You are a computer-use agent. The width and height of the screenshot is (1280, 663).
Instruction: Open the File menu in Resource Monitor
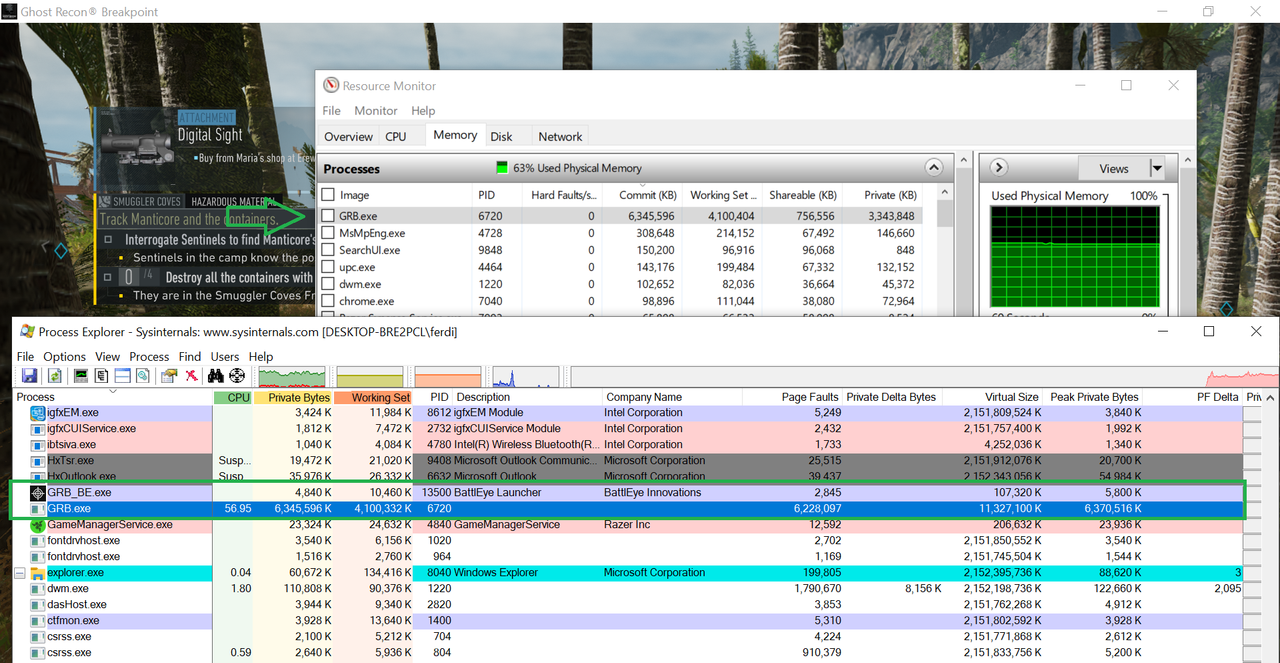click(x=331, y=111)
